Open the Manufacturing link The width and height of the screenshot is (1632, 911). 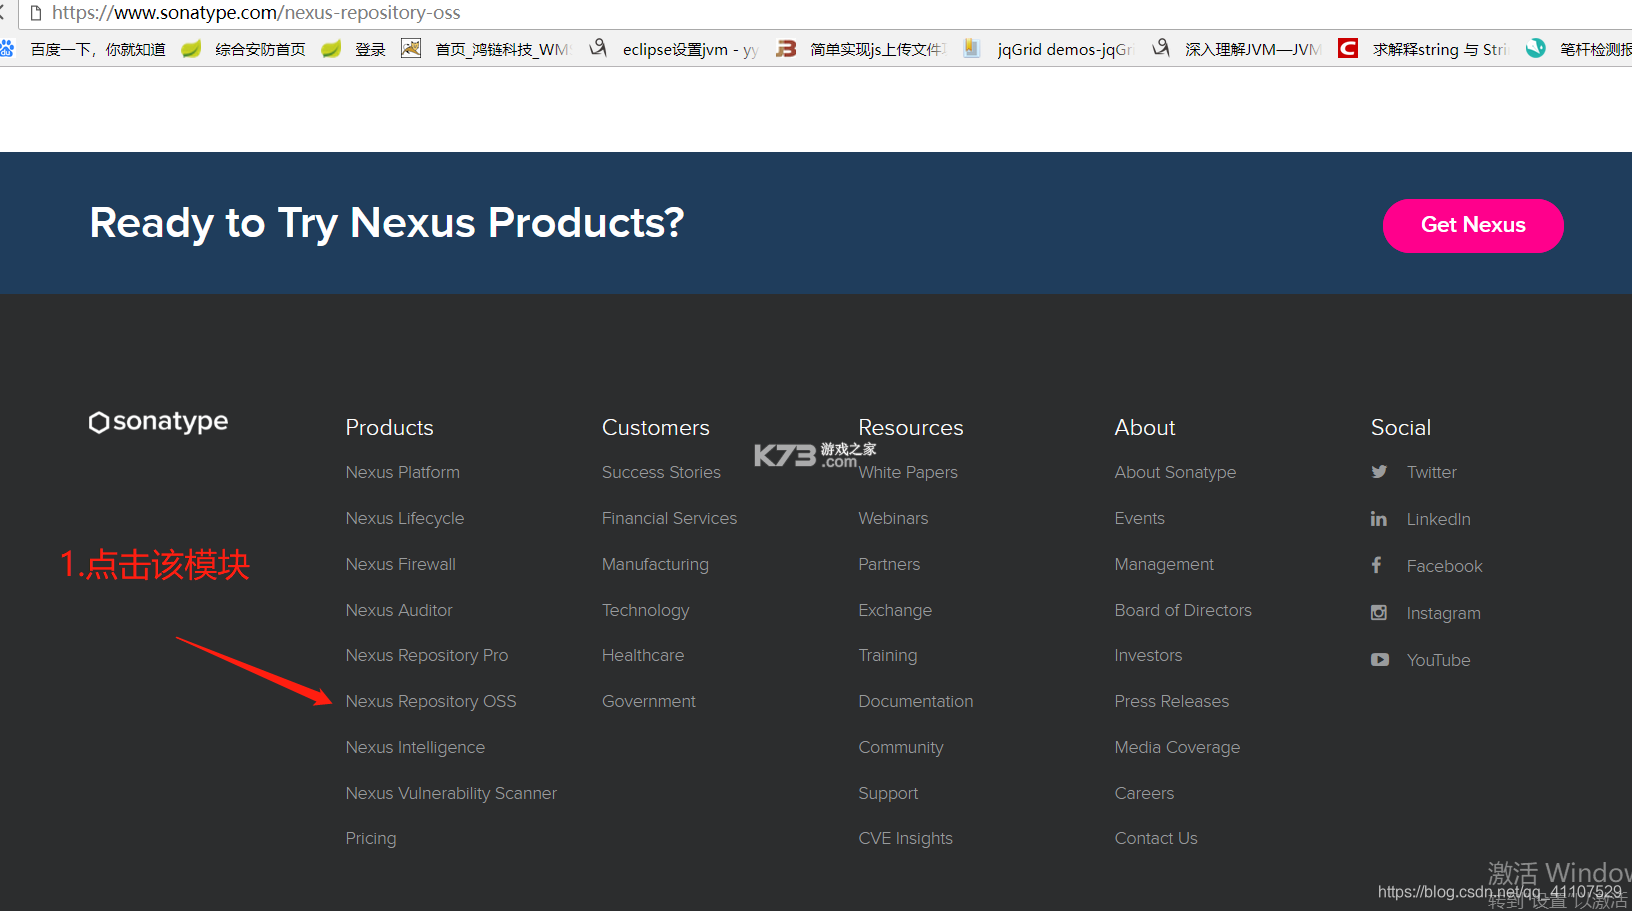pos(655,564)
